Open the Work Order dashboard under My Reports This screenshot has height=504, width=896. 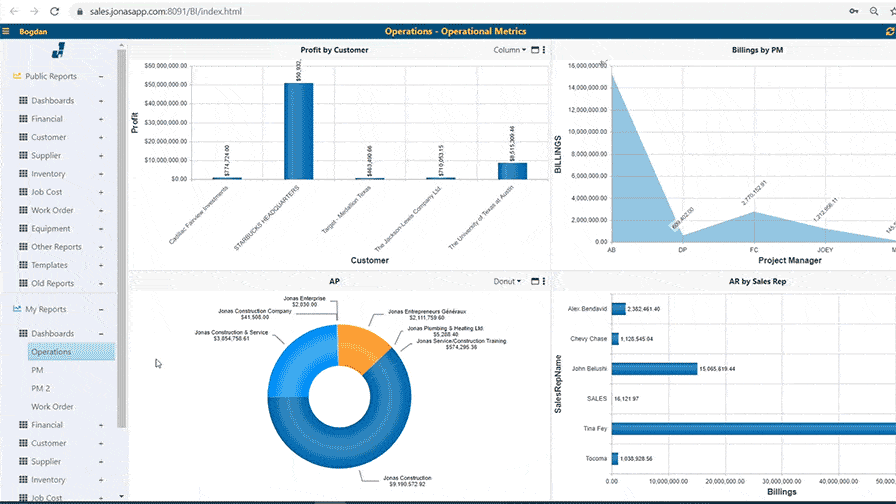tap(52, 407)
